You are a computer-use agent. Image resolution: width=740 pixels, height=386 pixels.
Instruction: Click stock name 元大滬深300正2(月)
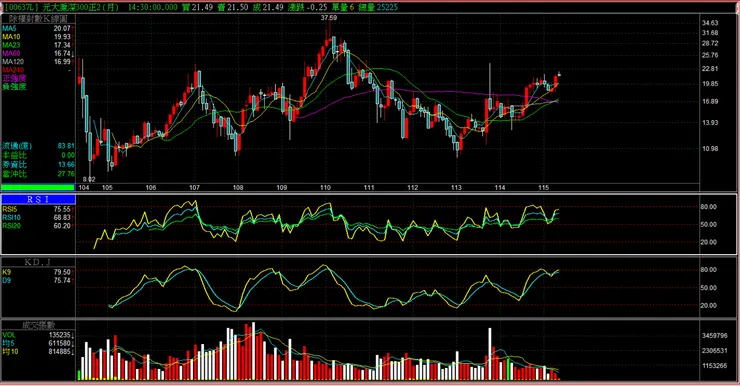click(x=81, y=7)
